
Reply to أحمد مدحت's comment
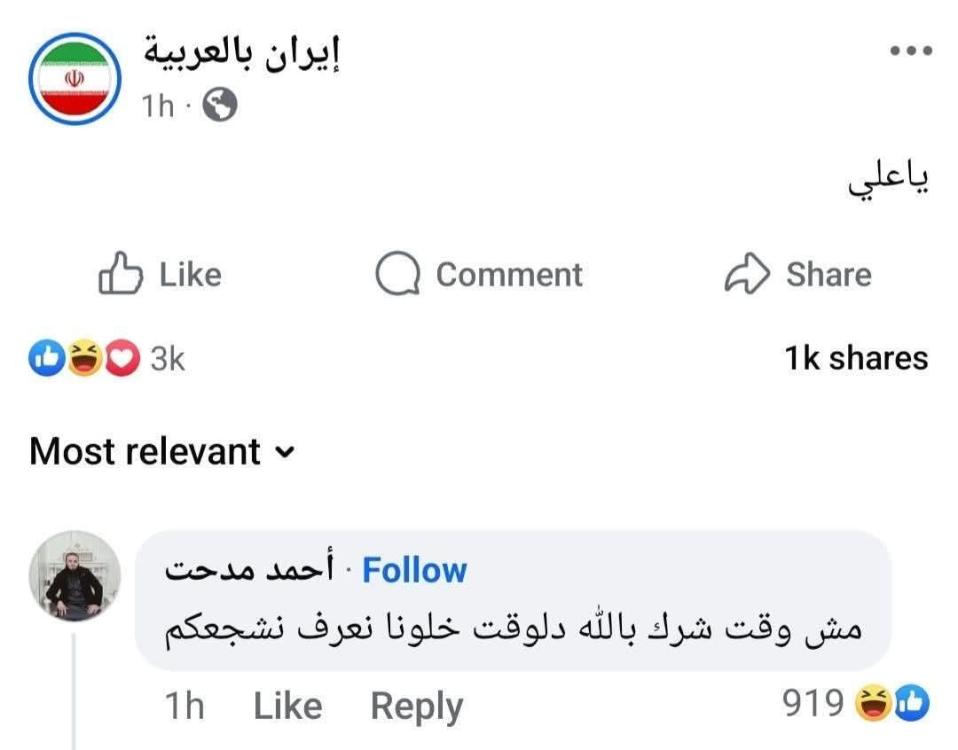[x=417, y=707]
